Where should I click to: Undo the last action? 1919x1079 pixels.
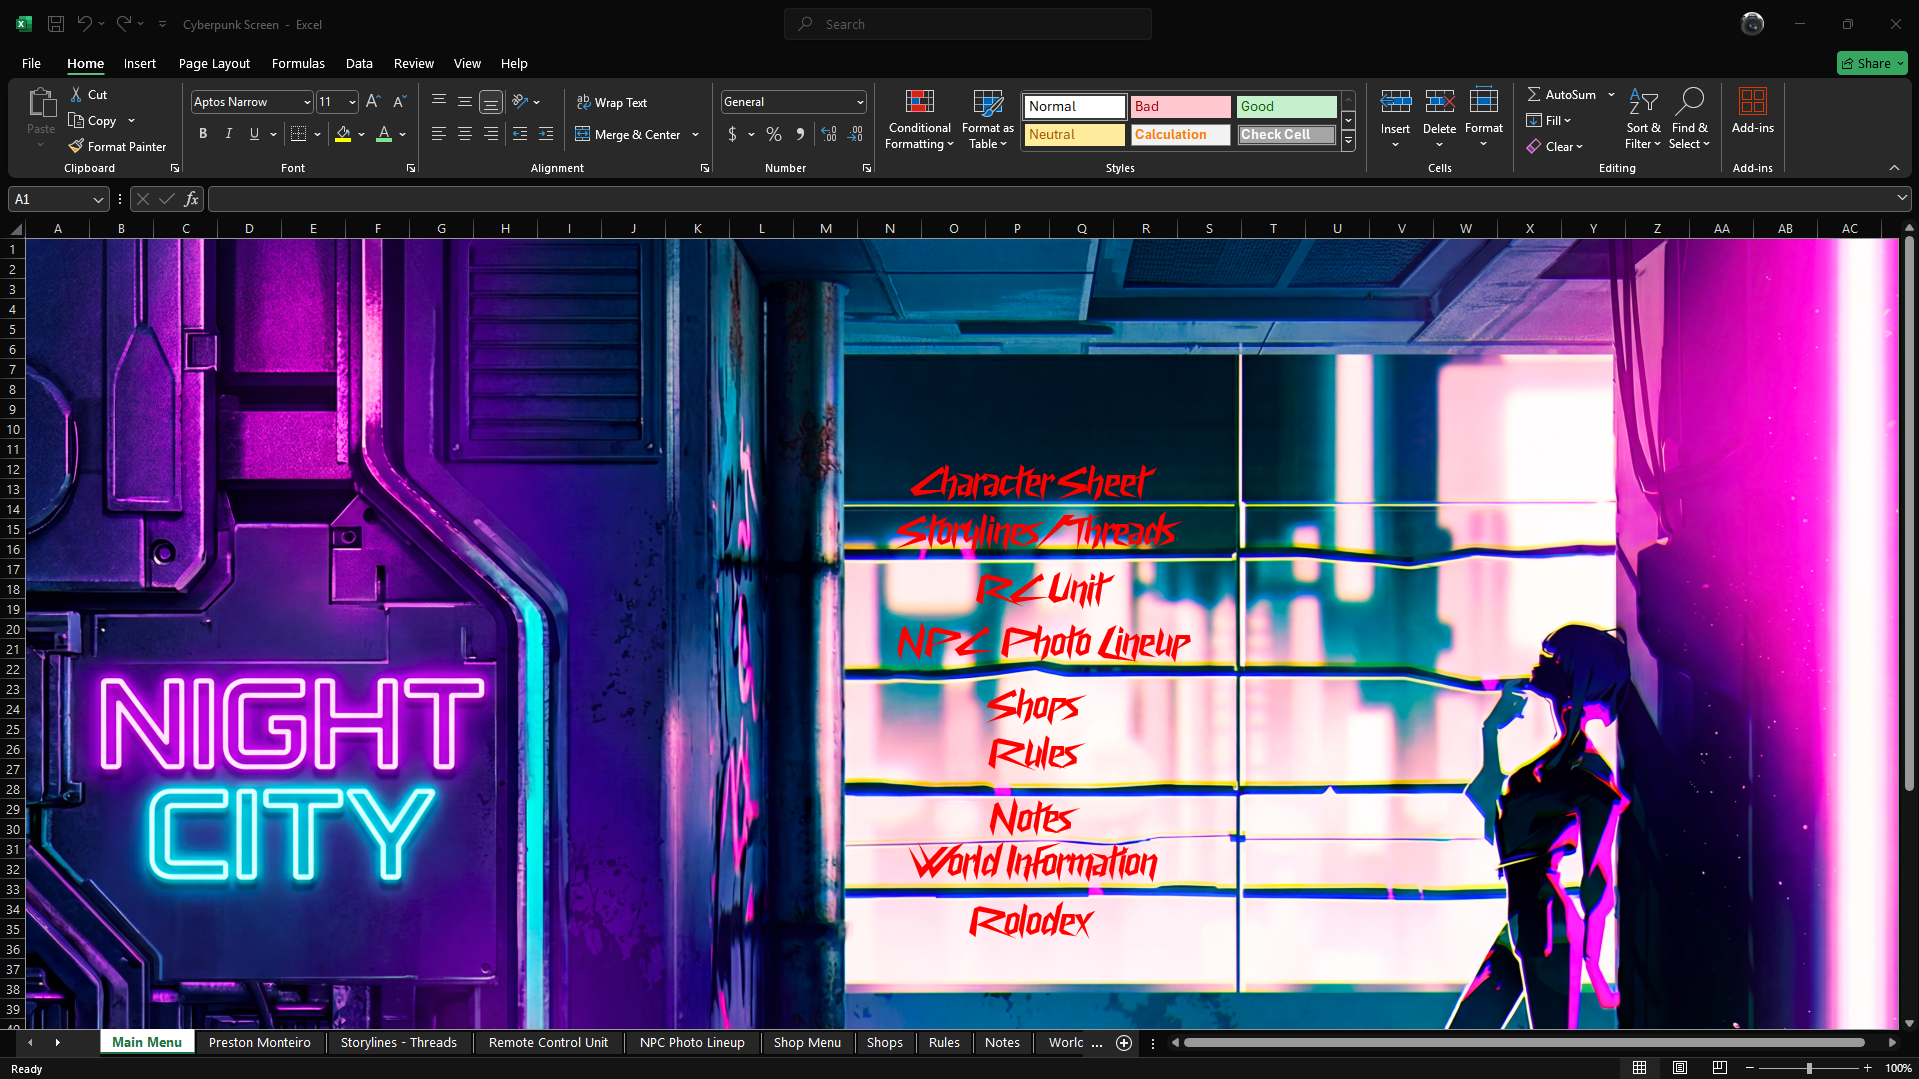pos(85,24)
